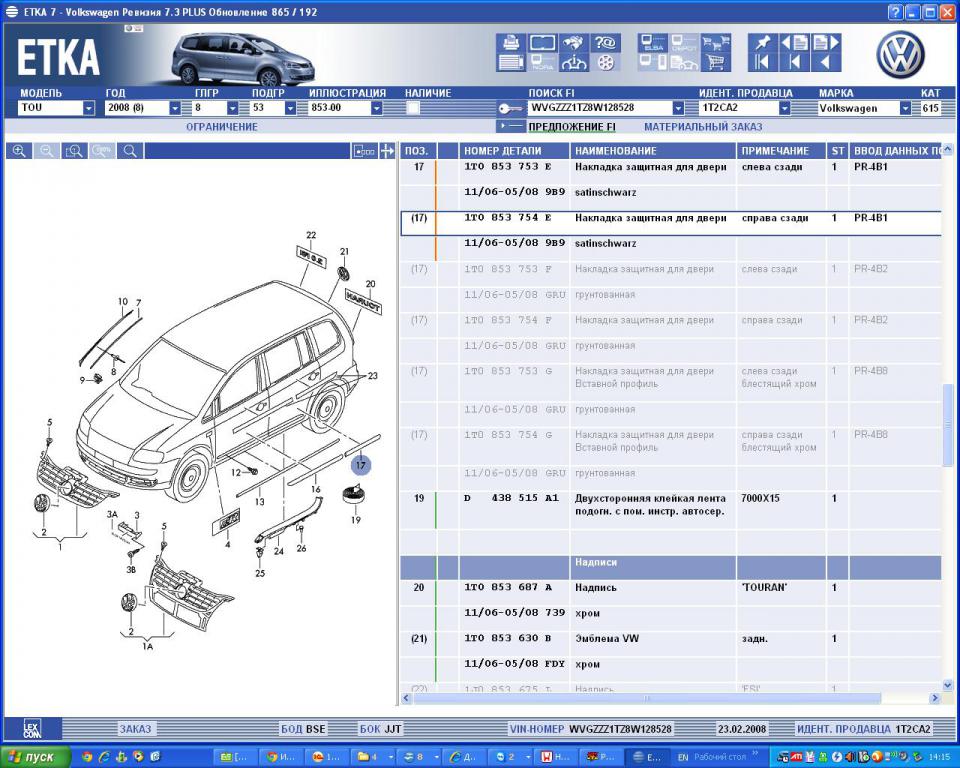Click the pushpin icon

coord(763,43)
